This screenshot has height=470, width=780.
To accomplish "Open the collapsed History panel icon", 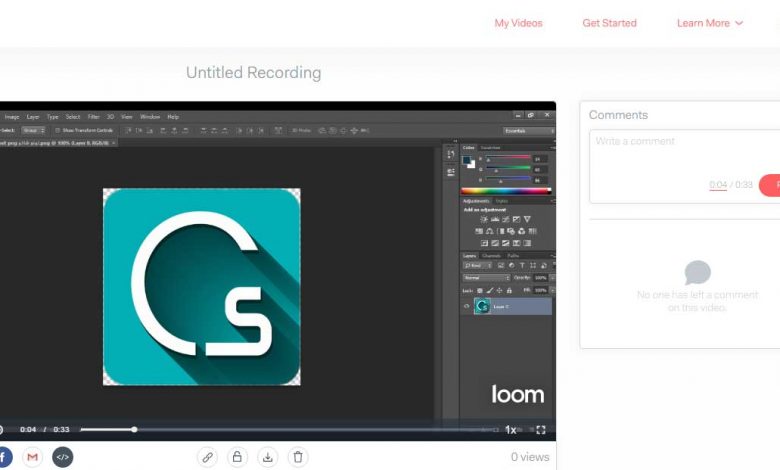I will (x=451, y=154).
